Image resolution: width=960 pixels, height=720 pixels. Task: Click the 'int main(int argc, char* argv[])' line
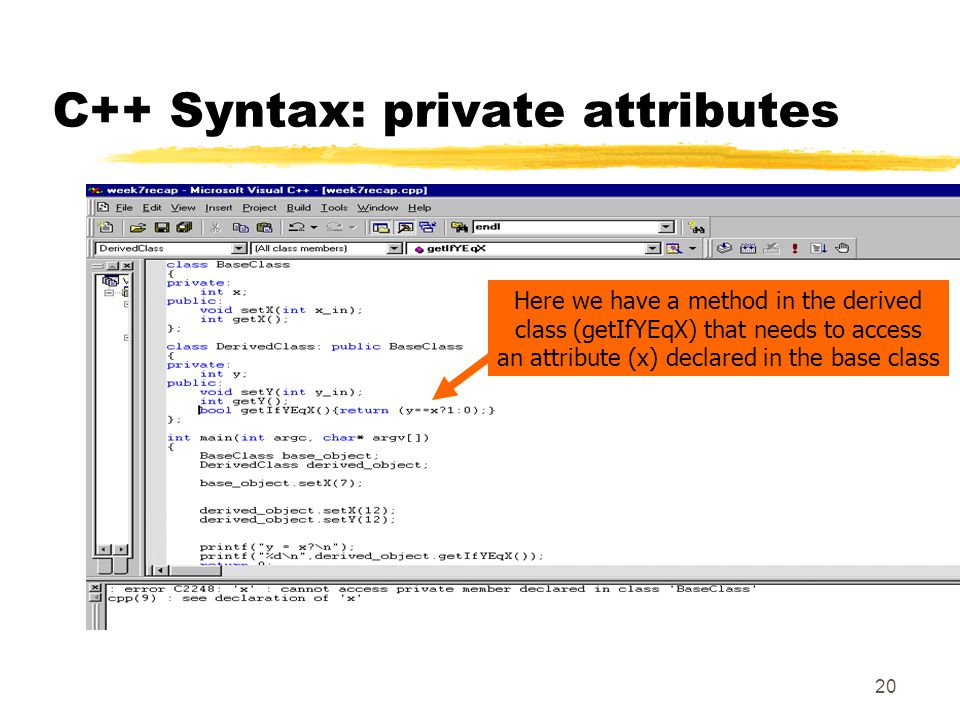[298, 438]
